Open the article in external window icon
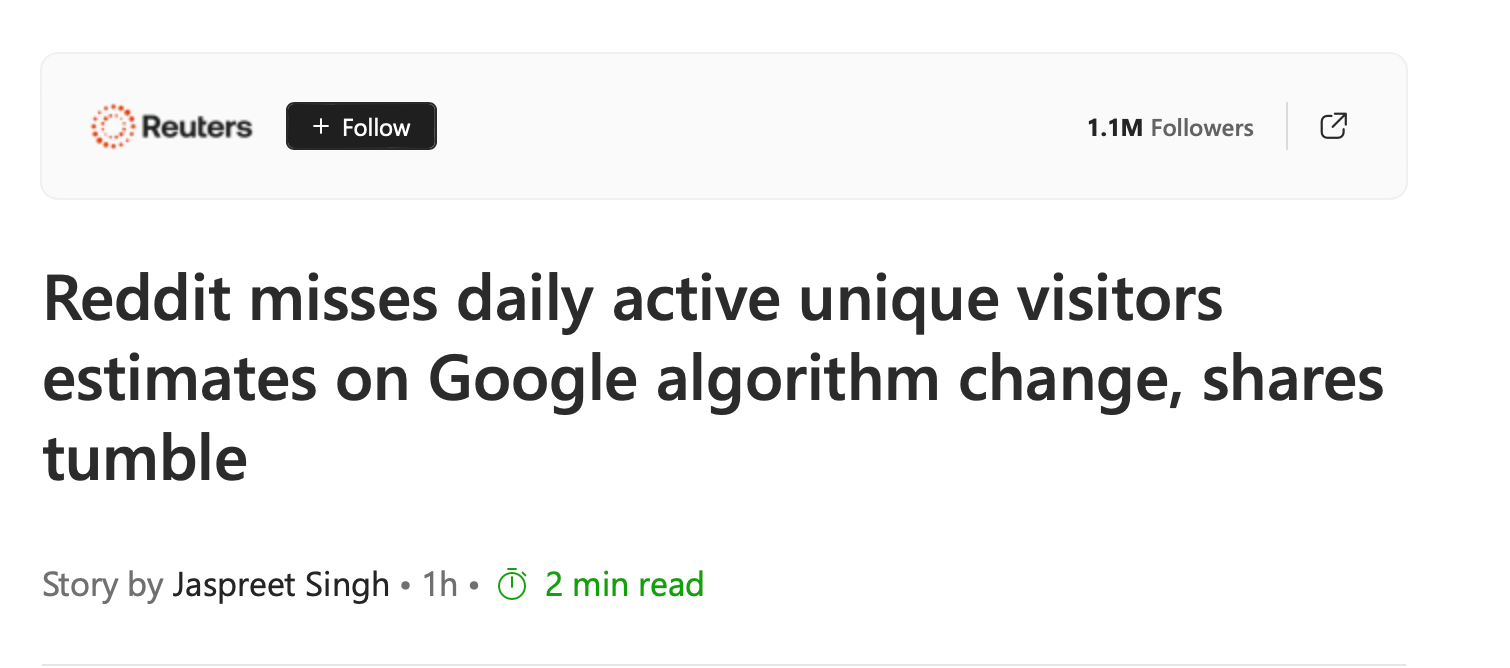The width and height of the screenshot is (1510, 668). click(x=1333, y=126)
